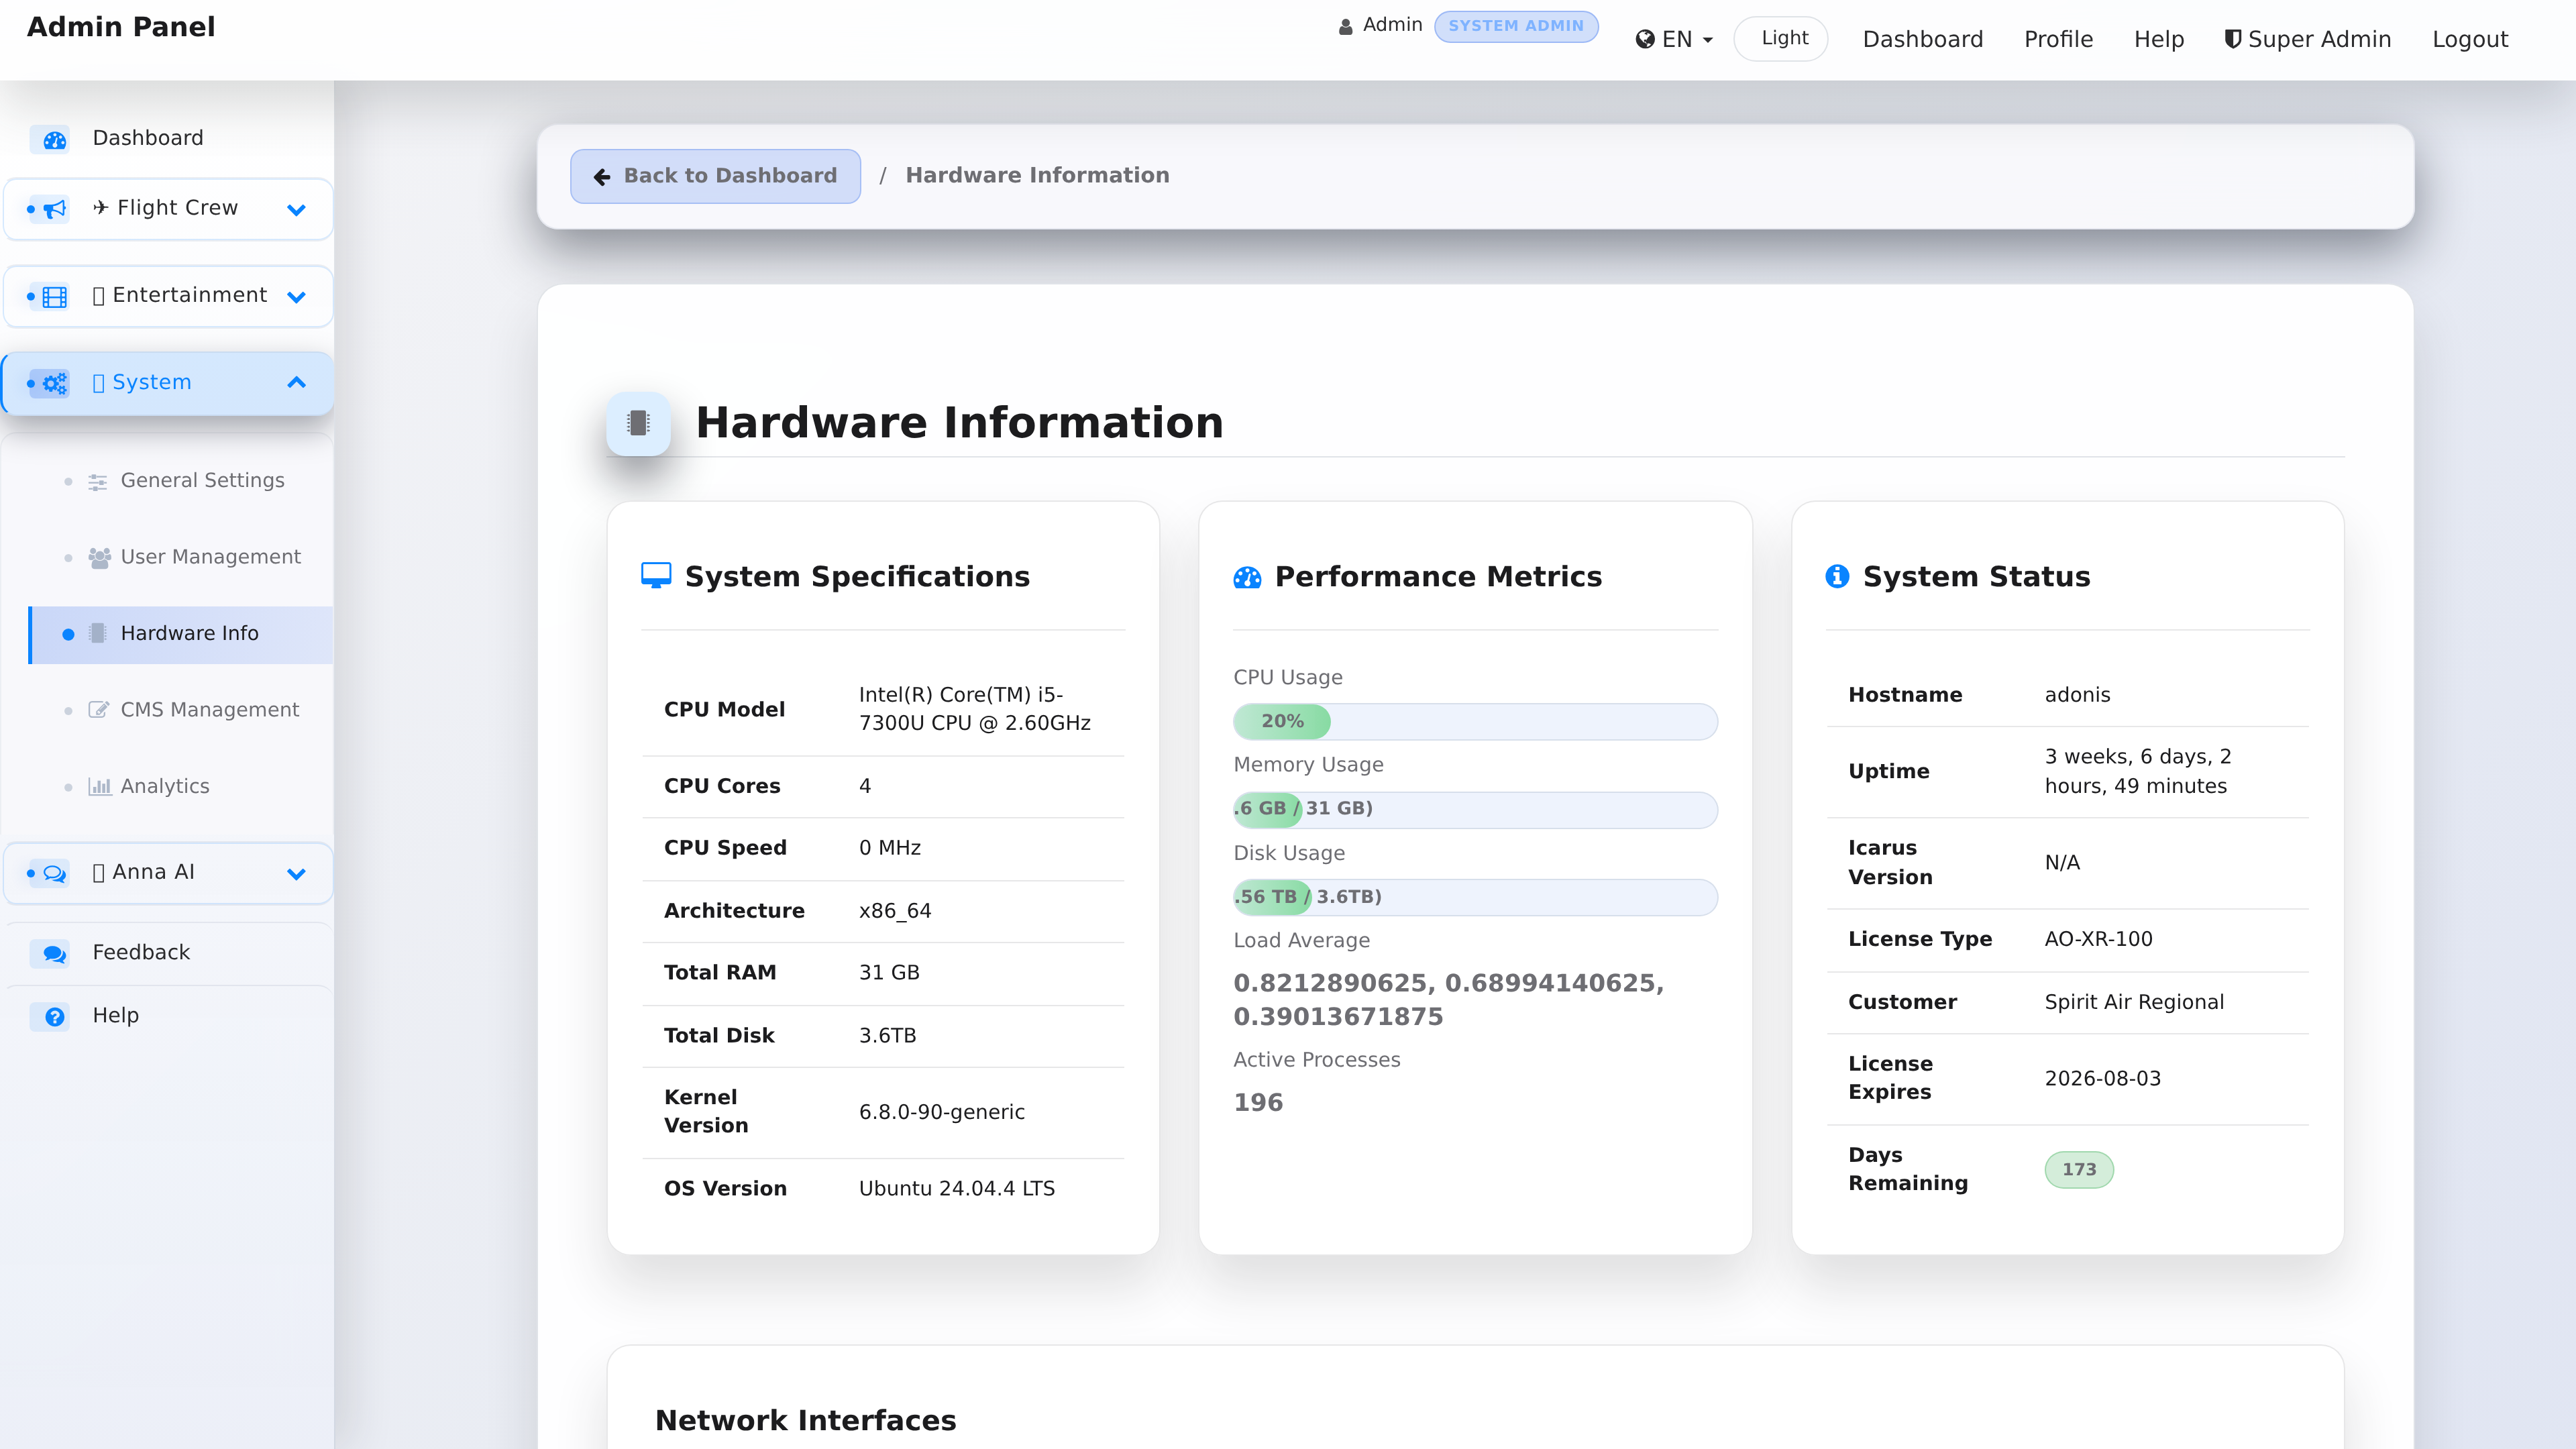This screenshot has width=2576, height=1449.
Task: Click the info icon next to System Status
Action: 1837,577
